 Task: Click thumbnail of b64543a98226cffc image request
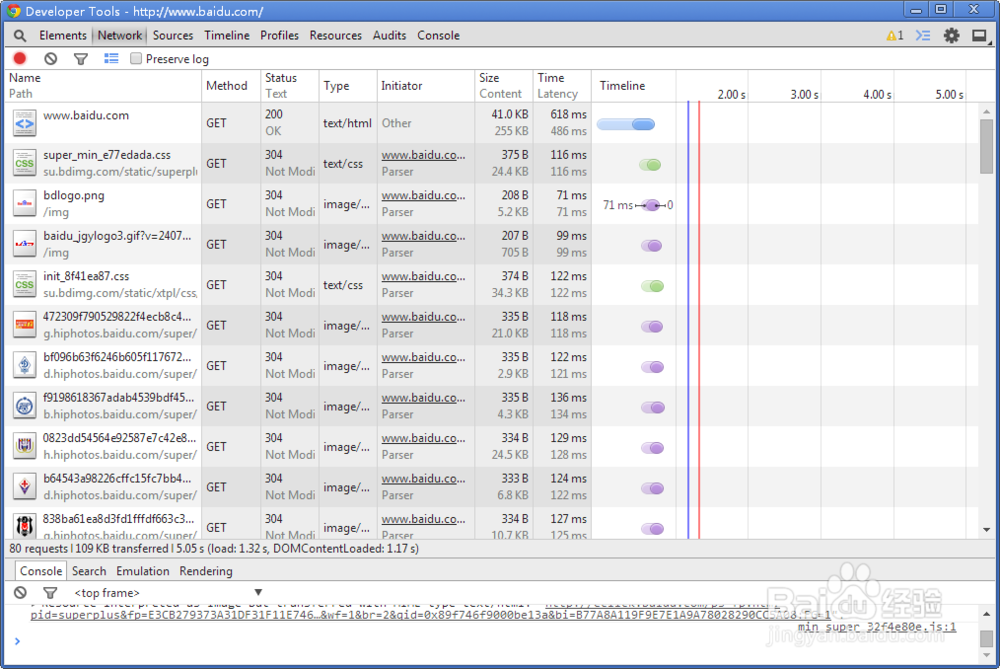click(24, 487)
